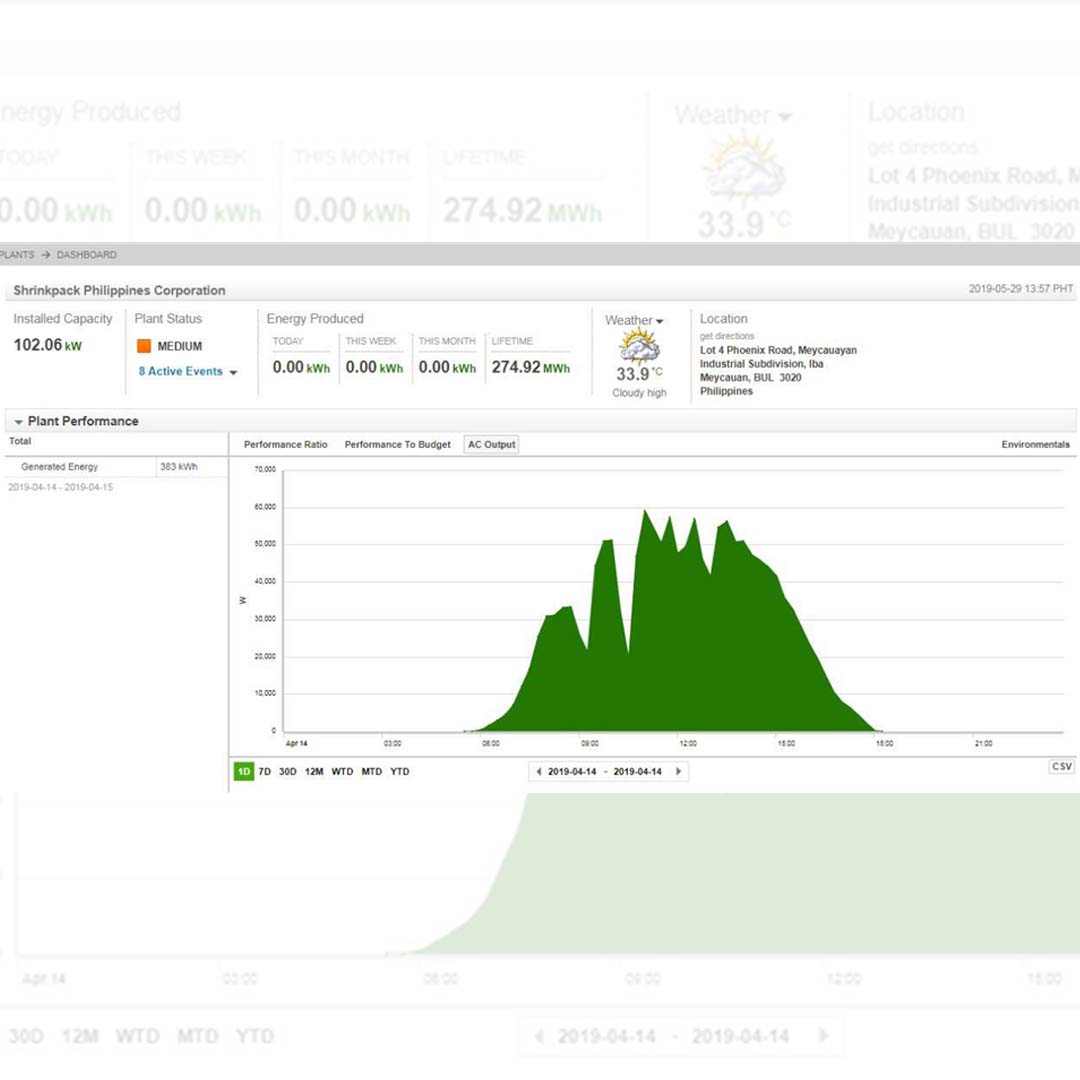The height and width of the screenshot is (1080, 1080).
Task: Open the Environmentals view
Action: click(x=1035, y=444)
